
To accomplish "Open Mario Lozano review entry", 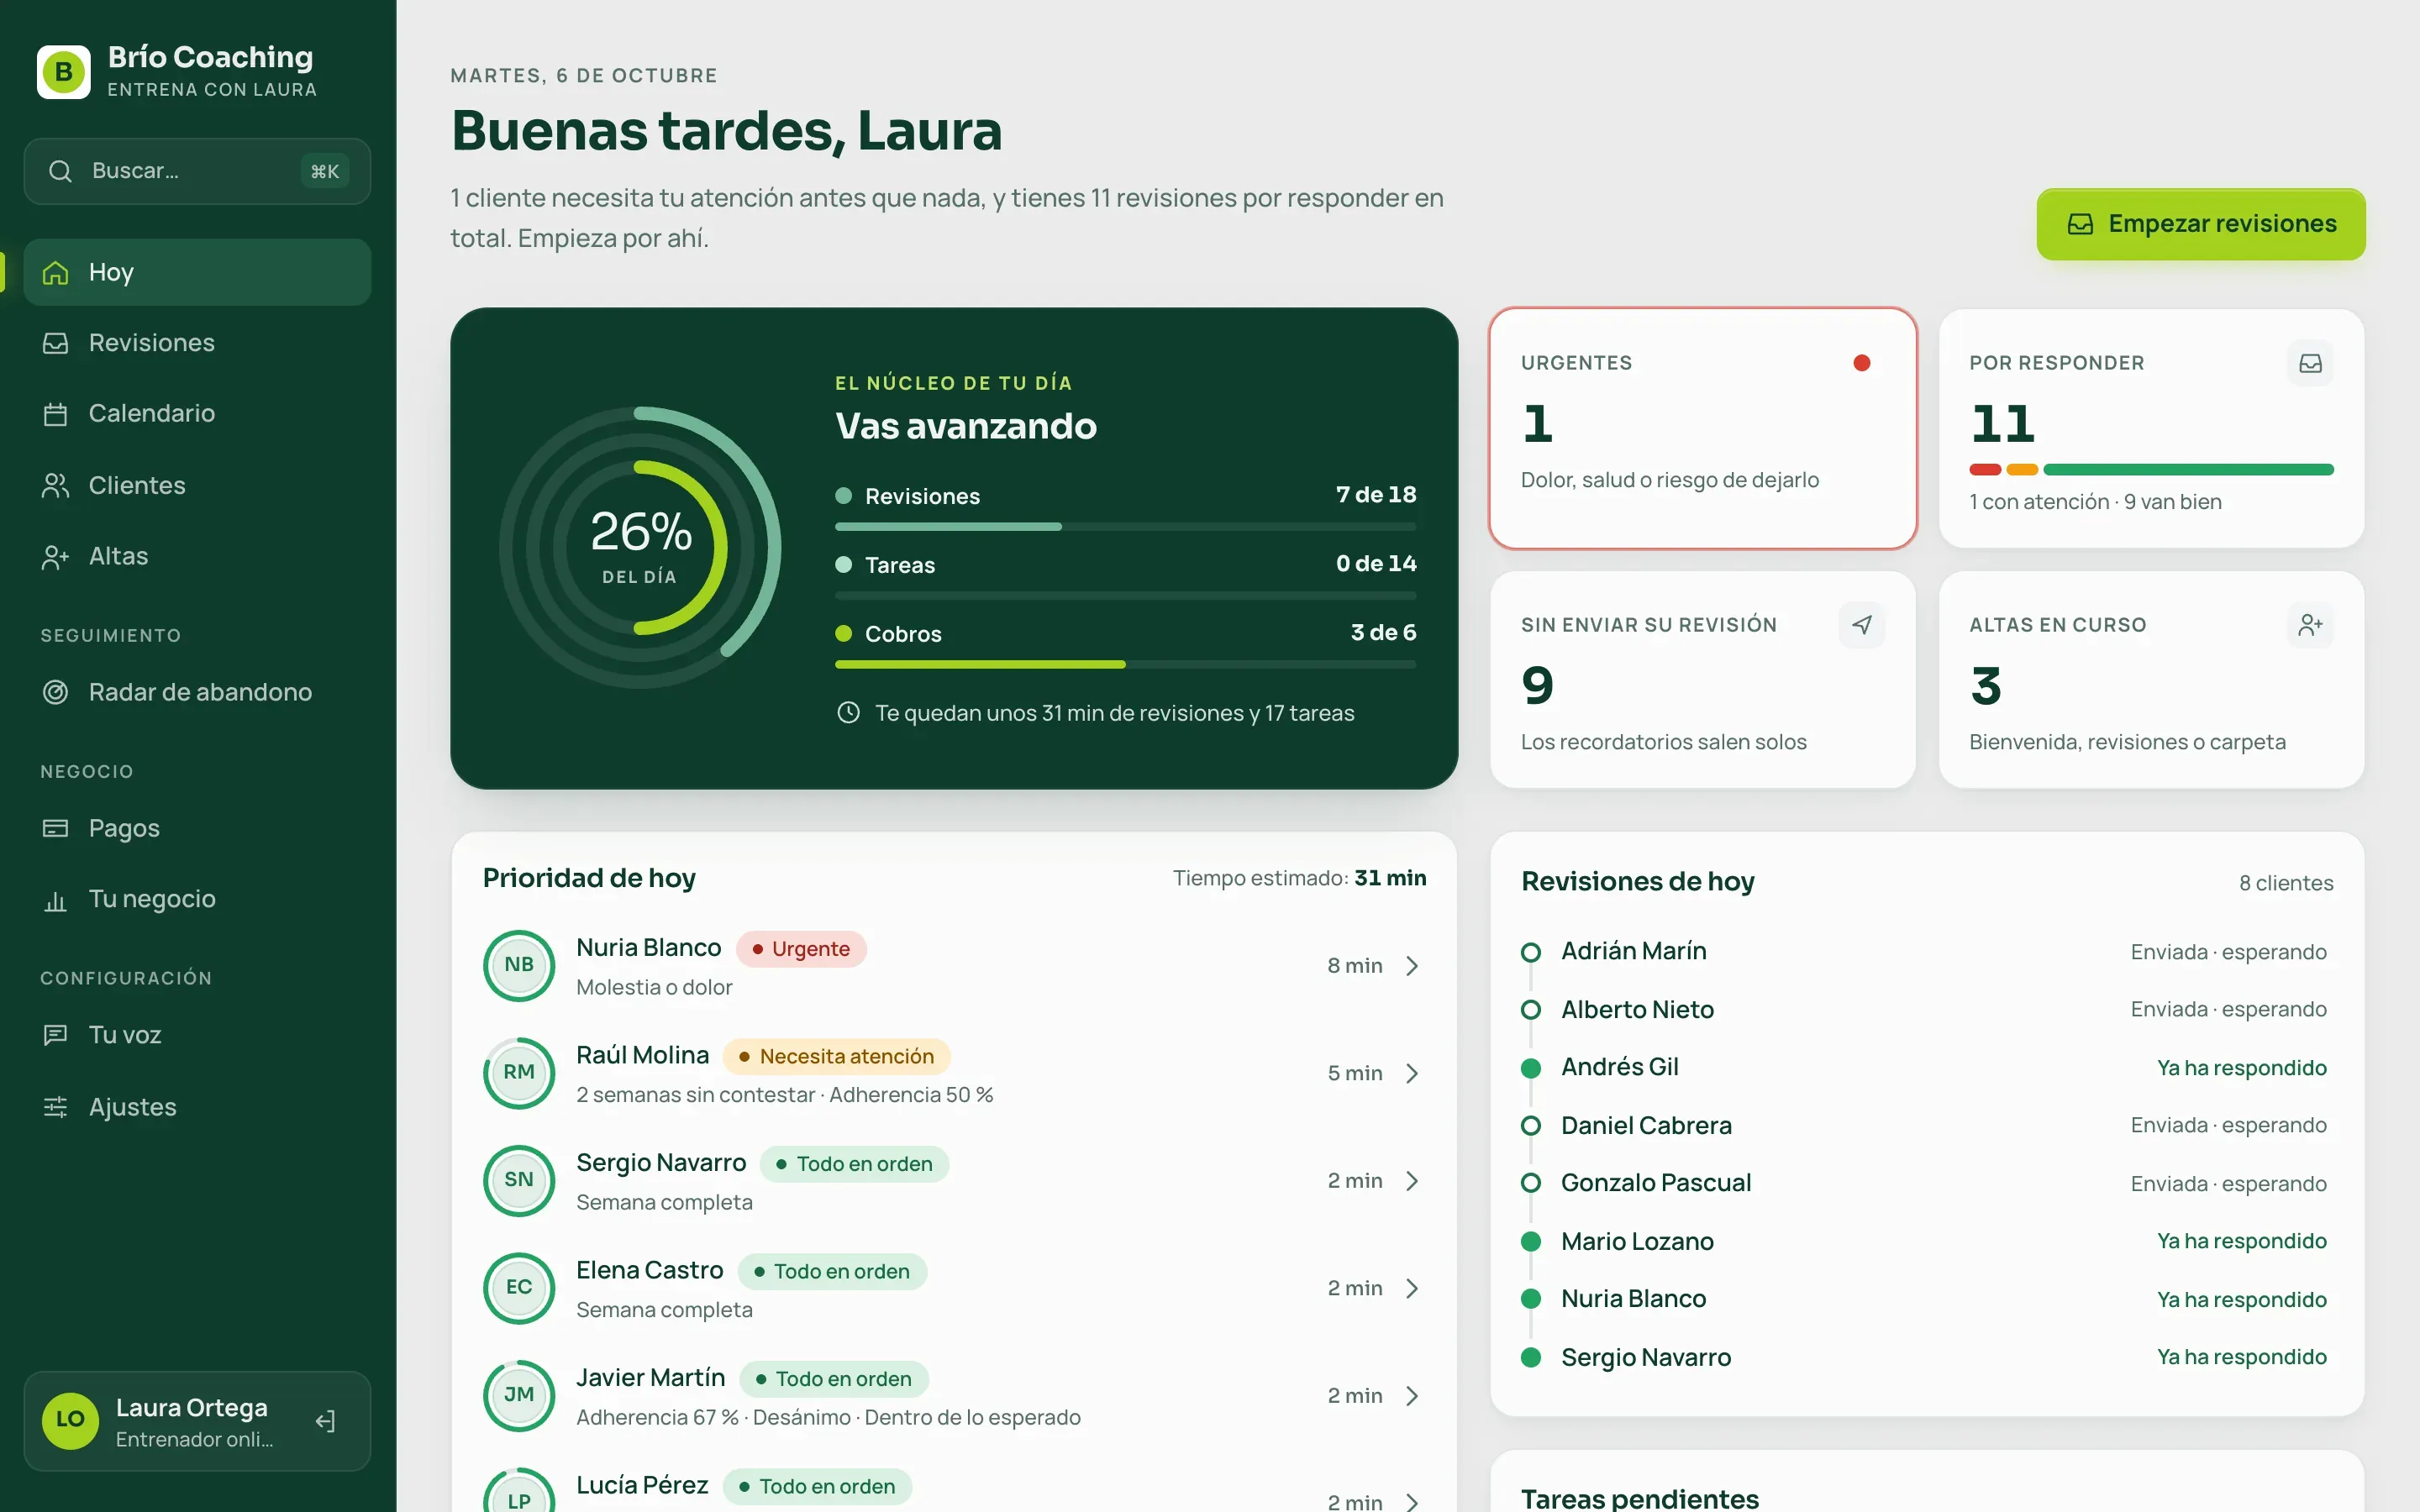I will point(1926,1242).
